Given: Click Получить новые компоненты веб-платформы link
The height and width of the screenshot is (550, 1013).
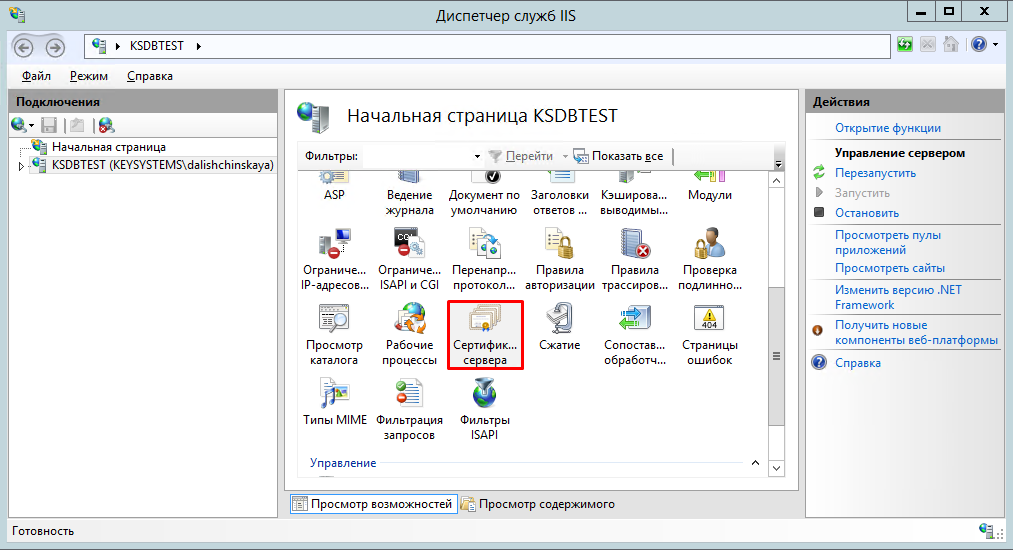Looking at the screenshot, I should click(916, 333).
